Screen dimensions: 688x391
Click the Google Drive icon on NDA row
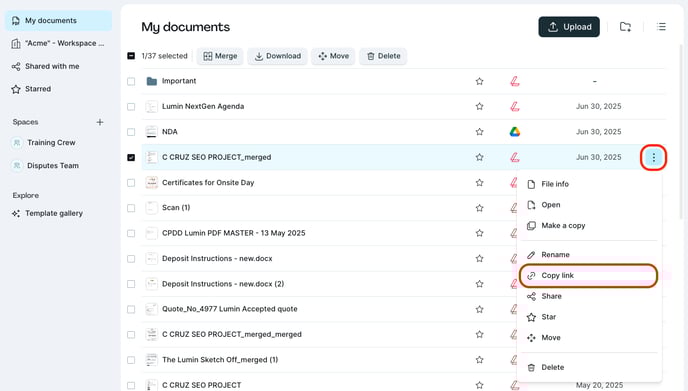515,132
